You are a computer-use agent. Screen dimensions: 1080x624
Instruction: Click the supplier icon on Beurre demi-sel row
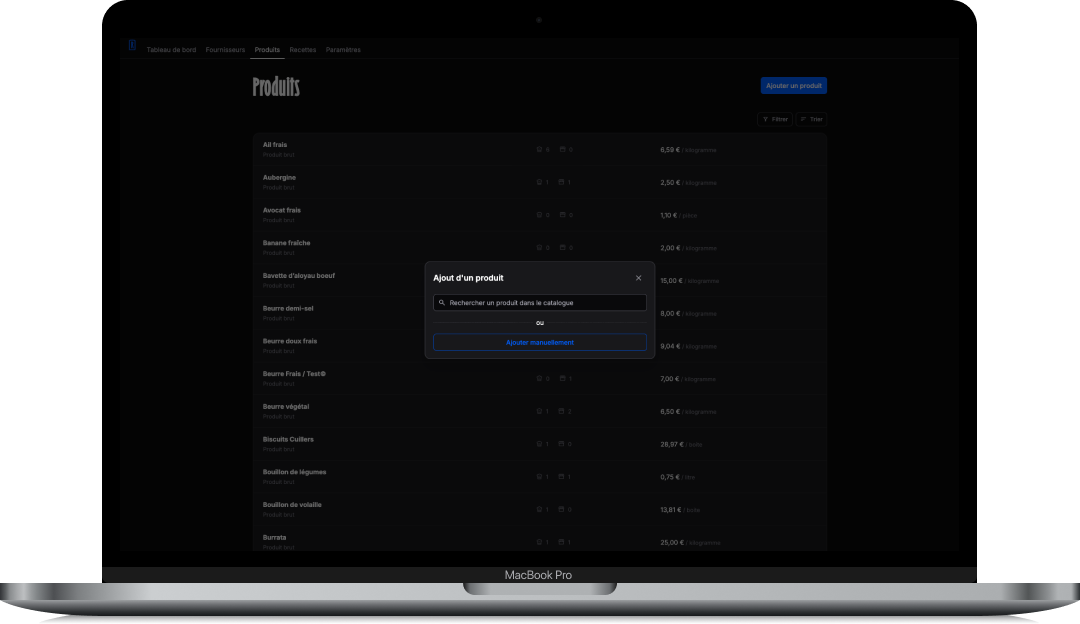coord(541,313)
